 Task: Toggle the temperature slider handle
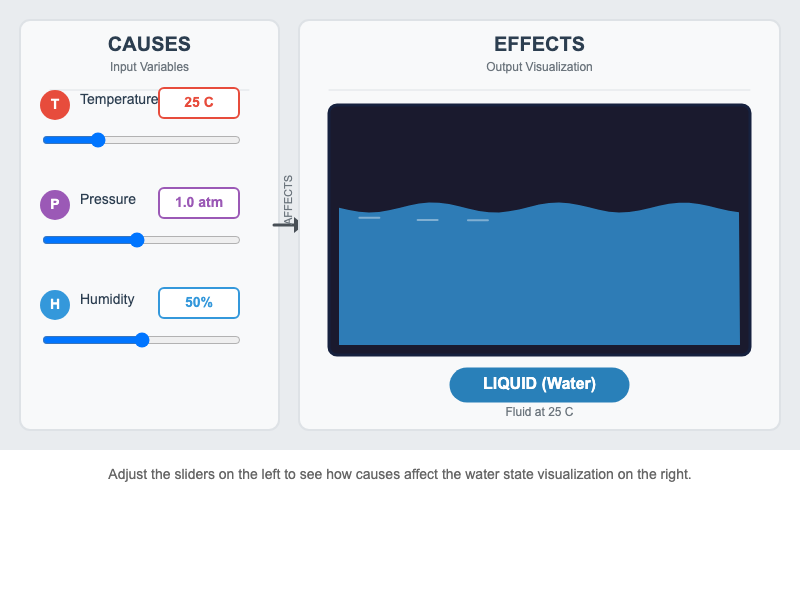point(97,140)
